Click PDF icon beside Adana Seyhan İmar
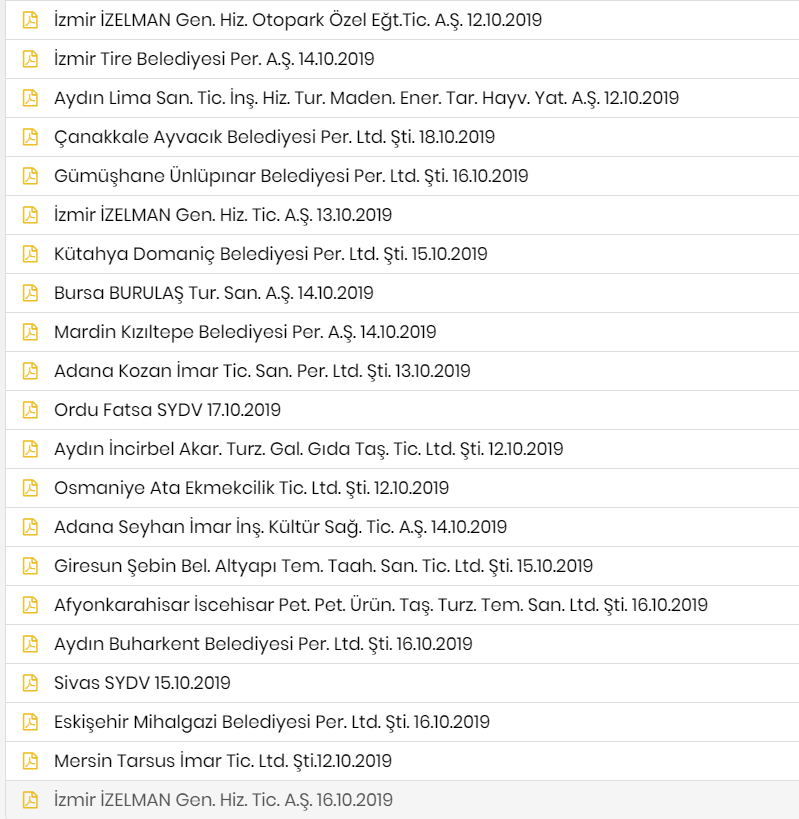Image resolution: width=799 pixels, height=819 pixels. pyautogui.click(x=30, y=527)
